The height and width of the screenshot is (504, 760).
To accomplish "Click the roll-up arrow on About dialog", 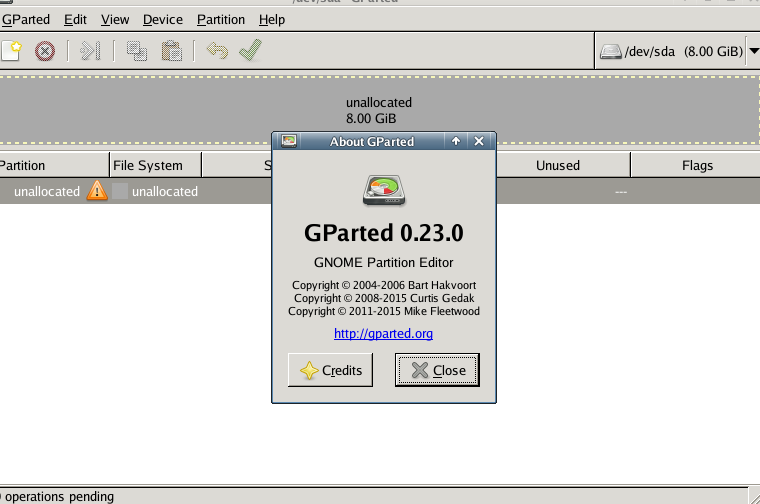I will (x=456, y=141).
